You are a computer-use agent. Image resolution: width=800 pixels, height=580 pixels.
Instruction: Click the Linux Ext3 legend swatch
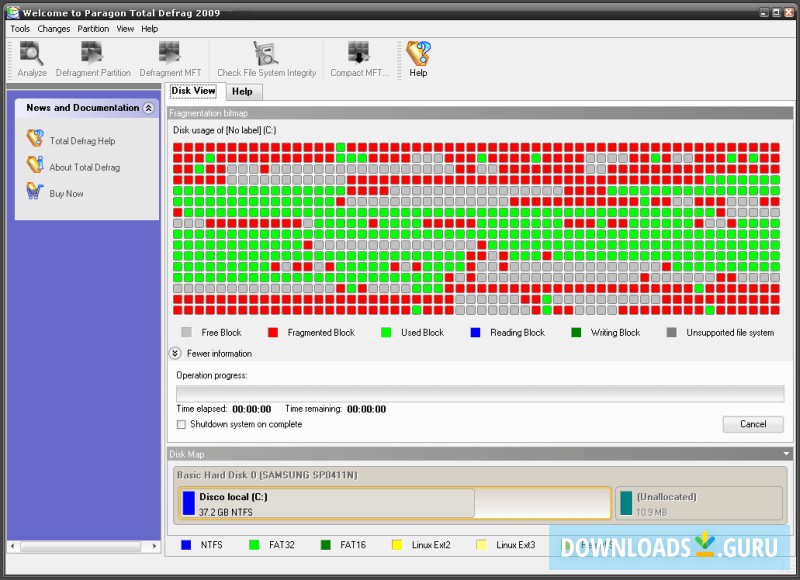[x=481, y=545]
